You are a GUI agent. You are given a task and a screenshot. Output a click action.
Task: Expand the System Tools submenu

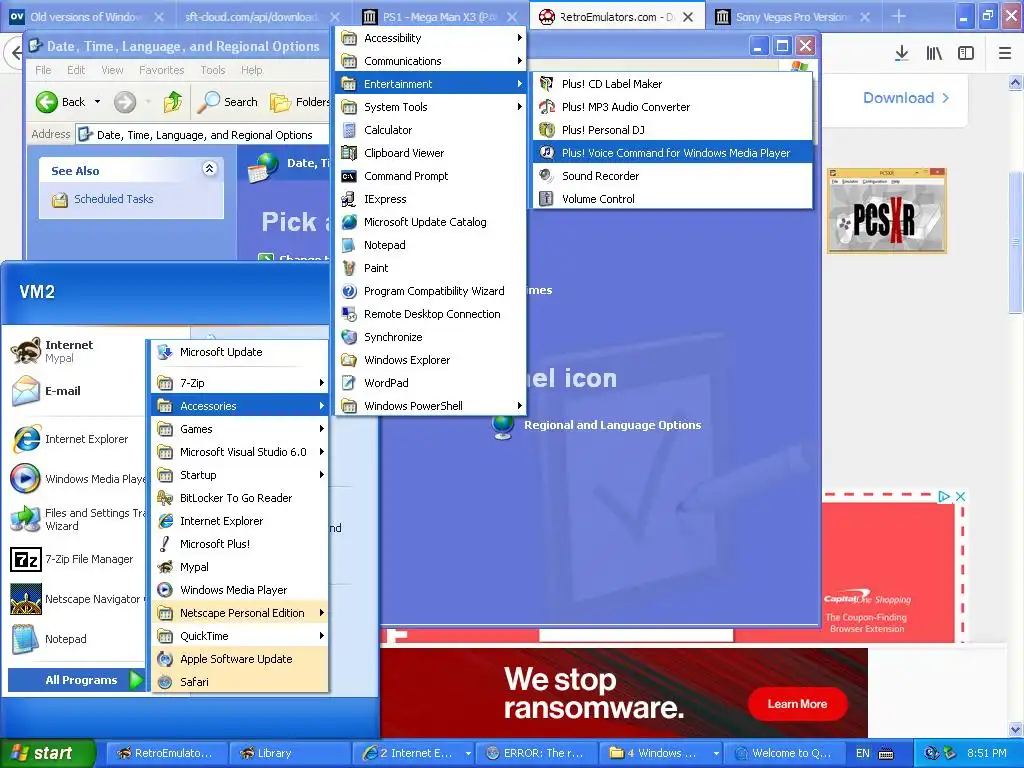[431, 106]
